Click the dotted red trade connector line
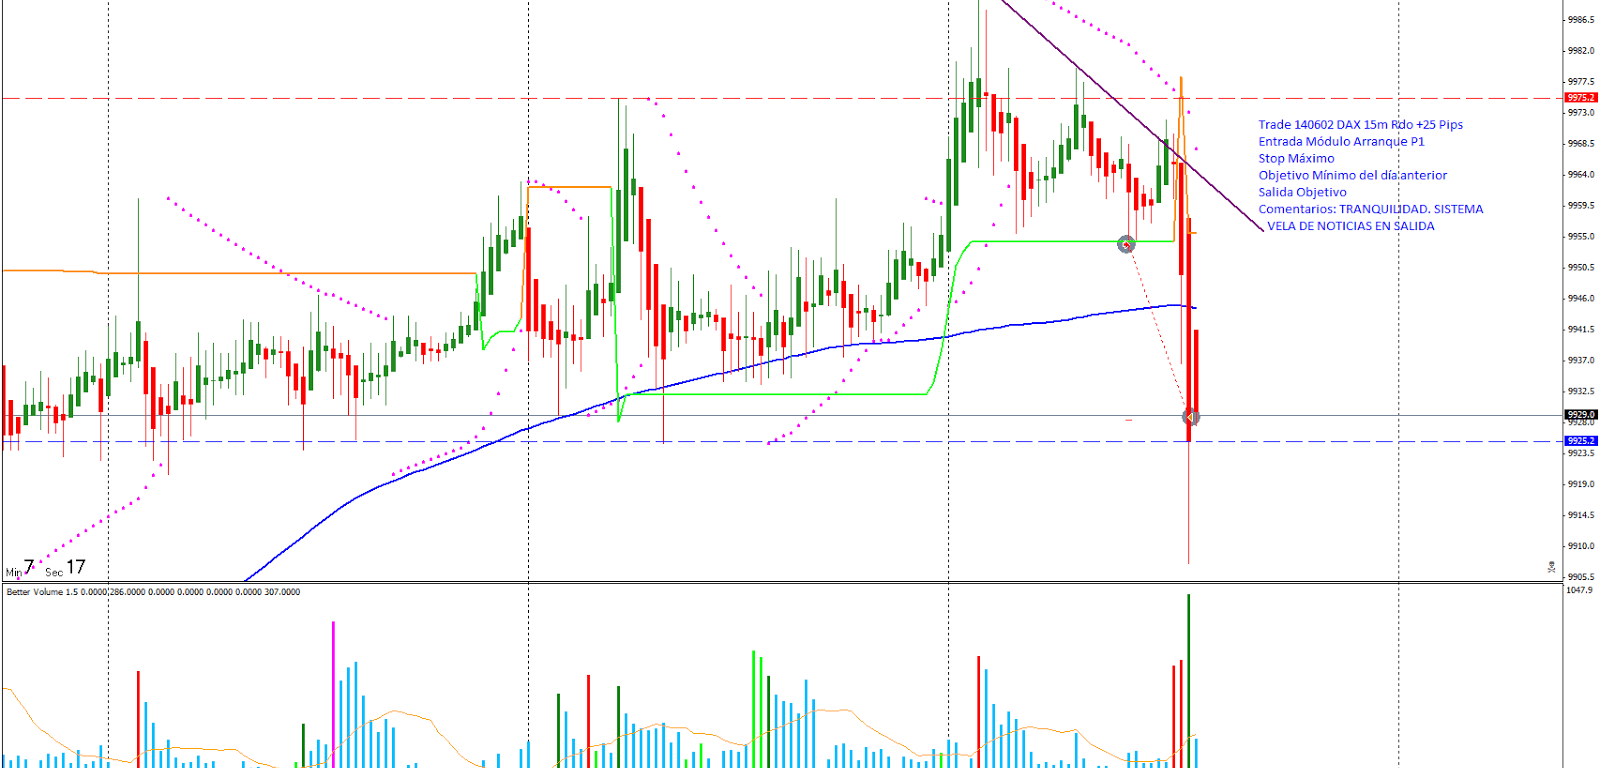Image resolution: width=1600 pixels, height=768 pixels. (x=1158, y=330)
